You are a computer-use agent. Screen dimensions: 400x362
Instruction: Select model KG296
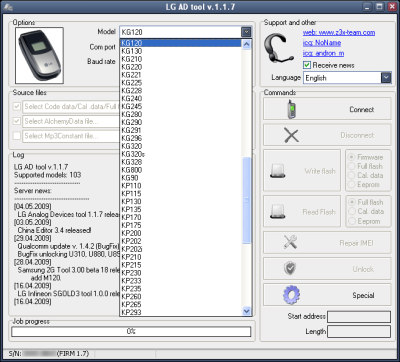pyautogui.click(x=180, y=138)
